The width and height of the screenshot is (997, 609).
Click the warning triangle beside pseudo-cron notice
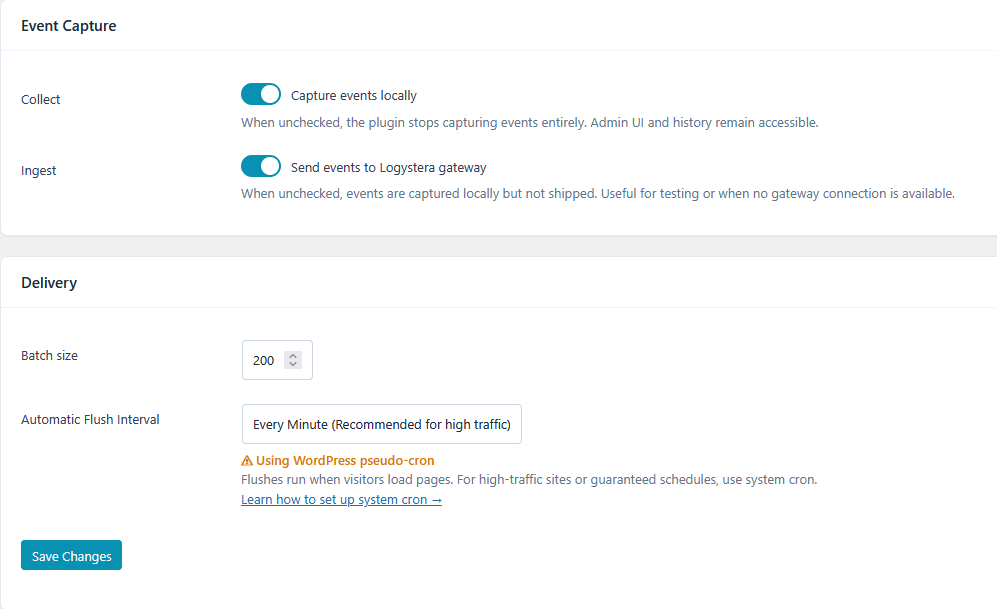pos(246,460)
